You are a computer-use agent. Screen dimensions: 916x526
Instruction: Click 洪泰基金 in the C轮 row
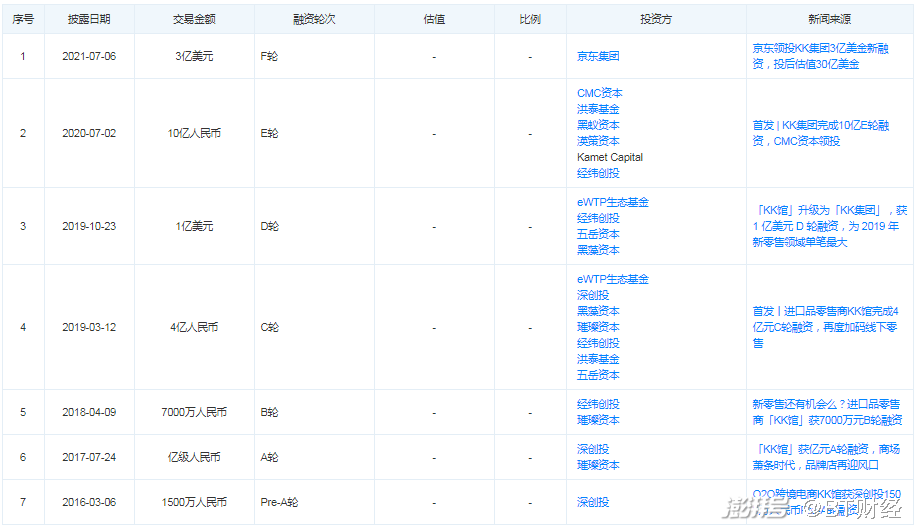pos(598,359)
